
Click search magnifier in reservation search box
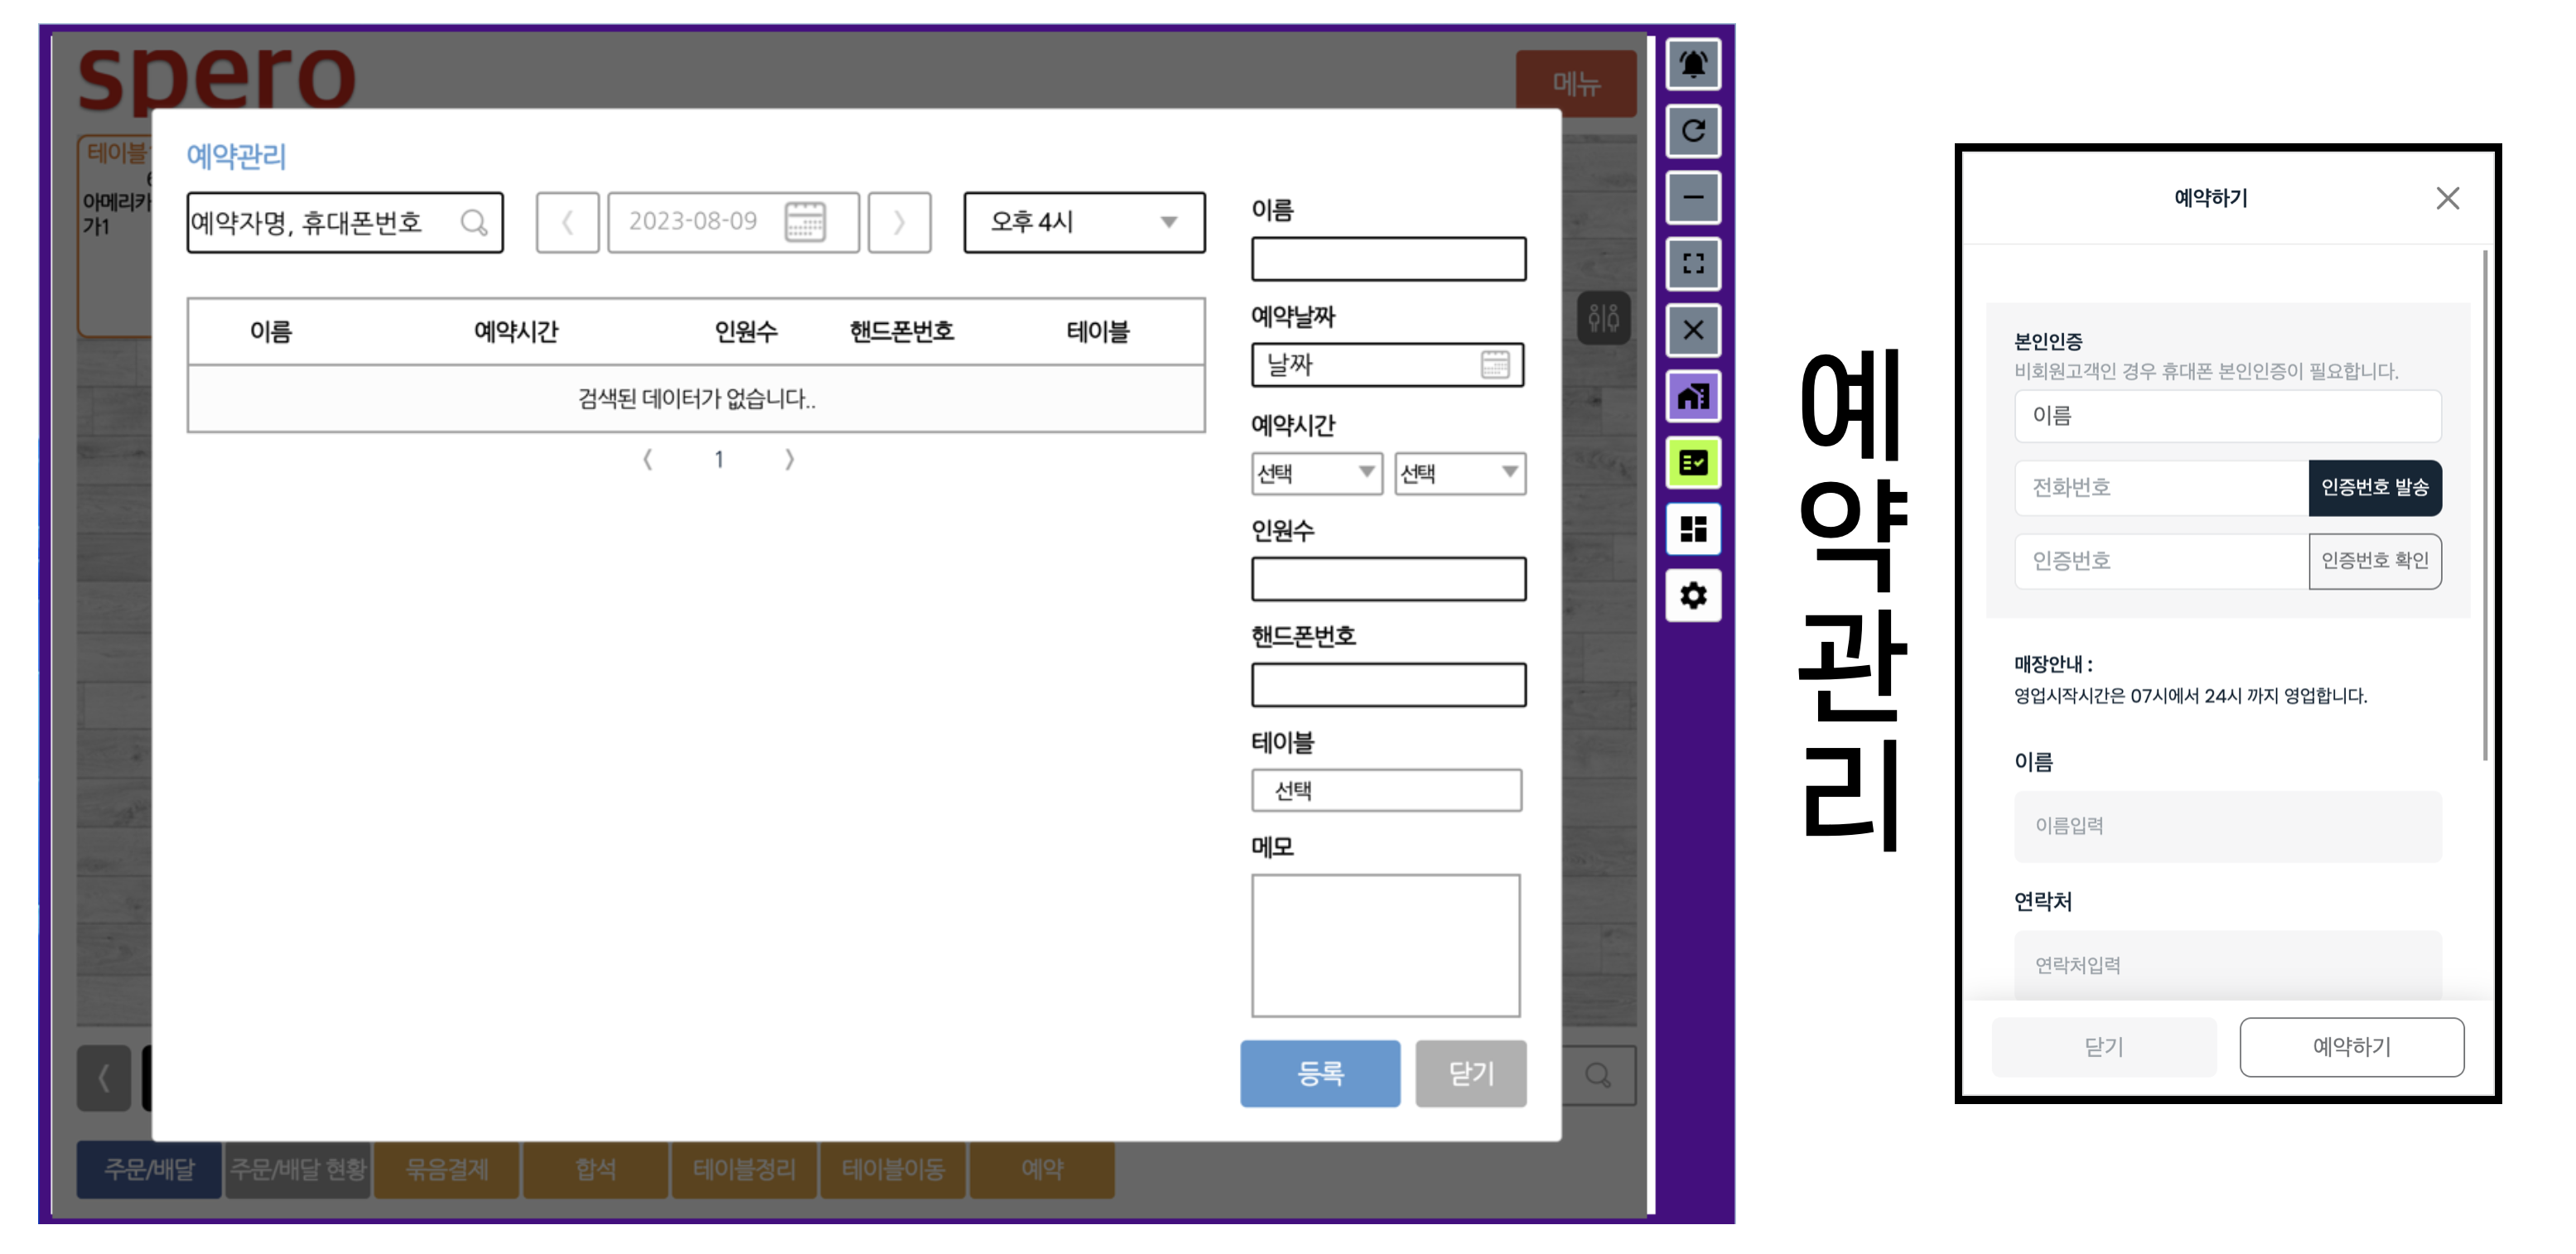(473, 222)
